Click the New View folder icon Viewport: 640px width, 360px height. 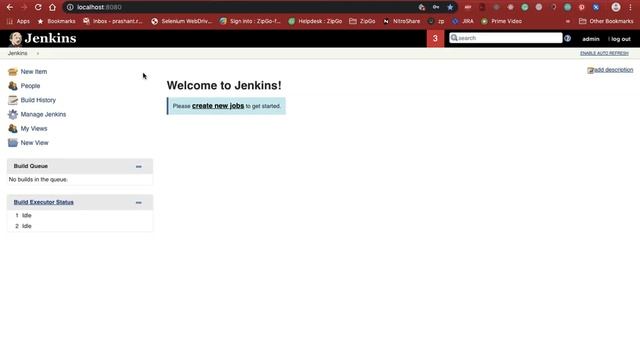(x=13, y=143)
